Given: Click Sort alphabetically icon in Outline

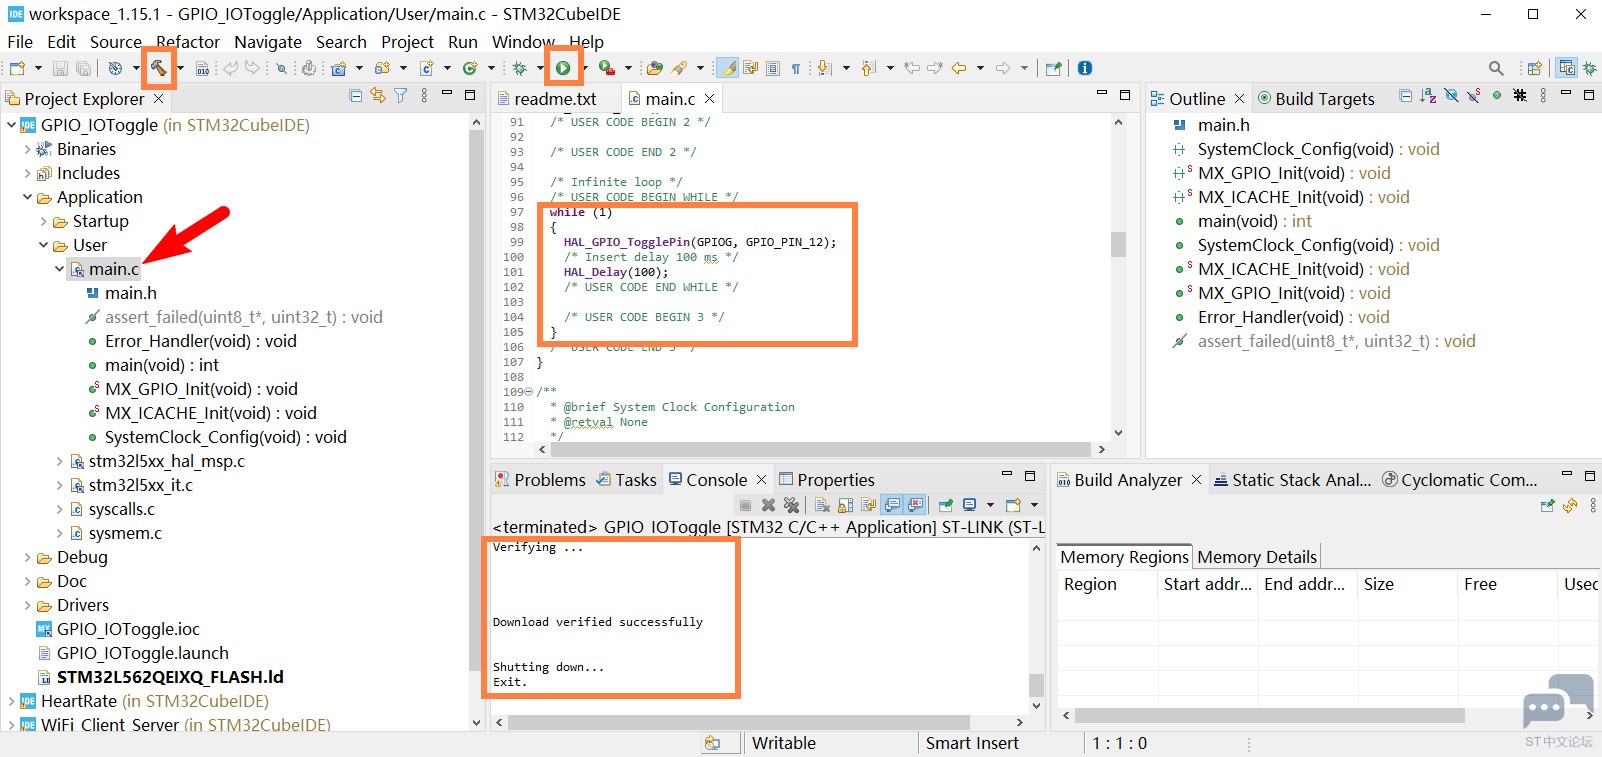Looking at the screenshot, I should pyautogui.click(x=1427, y=96).
